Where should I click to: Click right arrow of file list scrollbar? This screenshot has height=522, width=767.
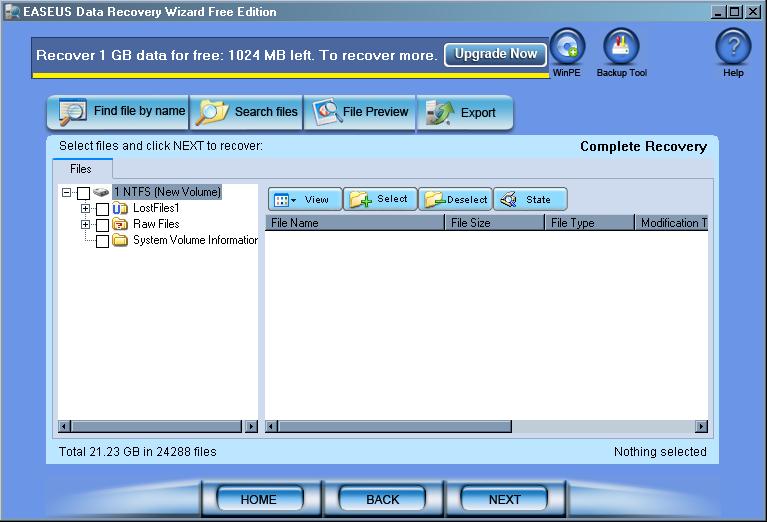pos(701,427)
